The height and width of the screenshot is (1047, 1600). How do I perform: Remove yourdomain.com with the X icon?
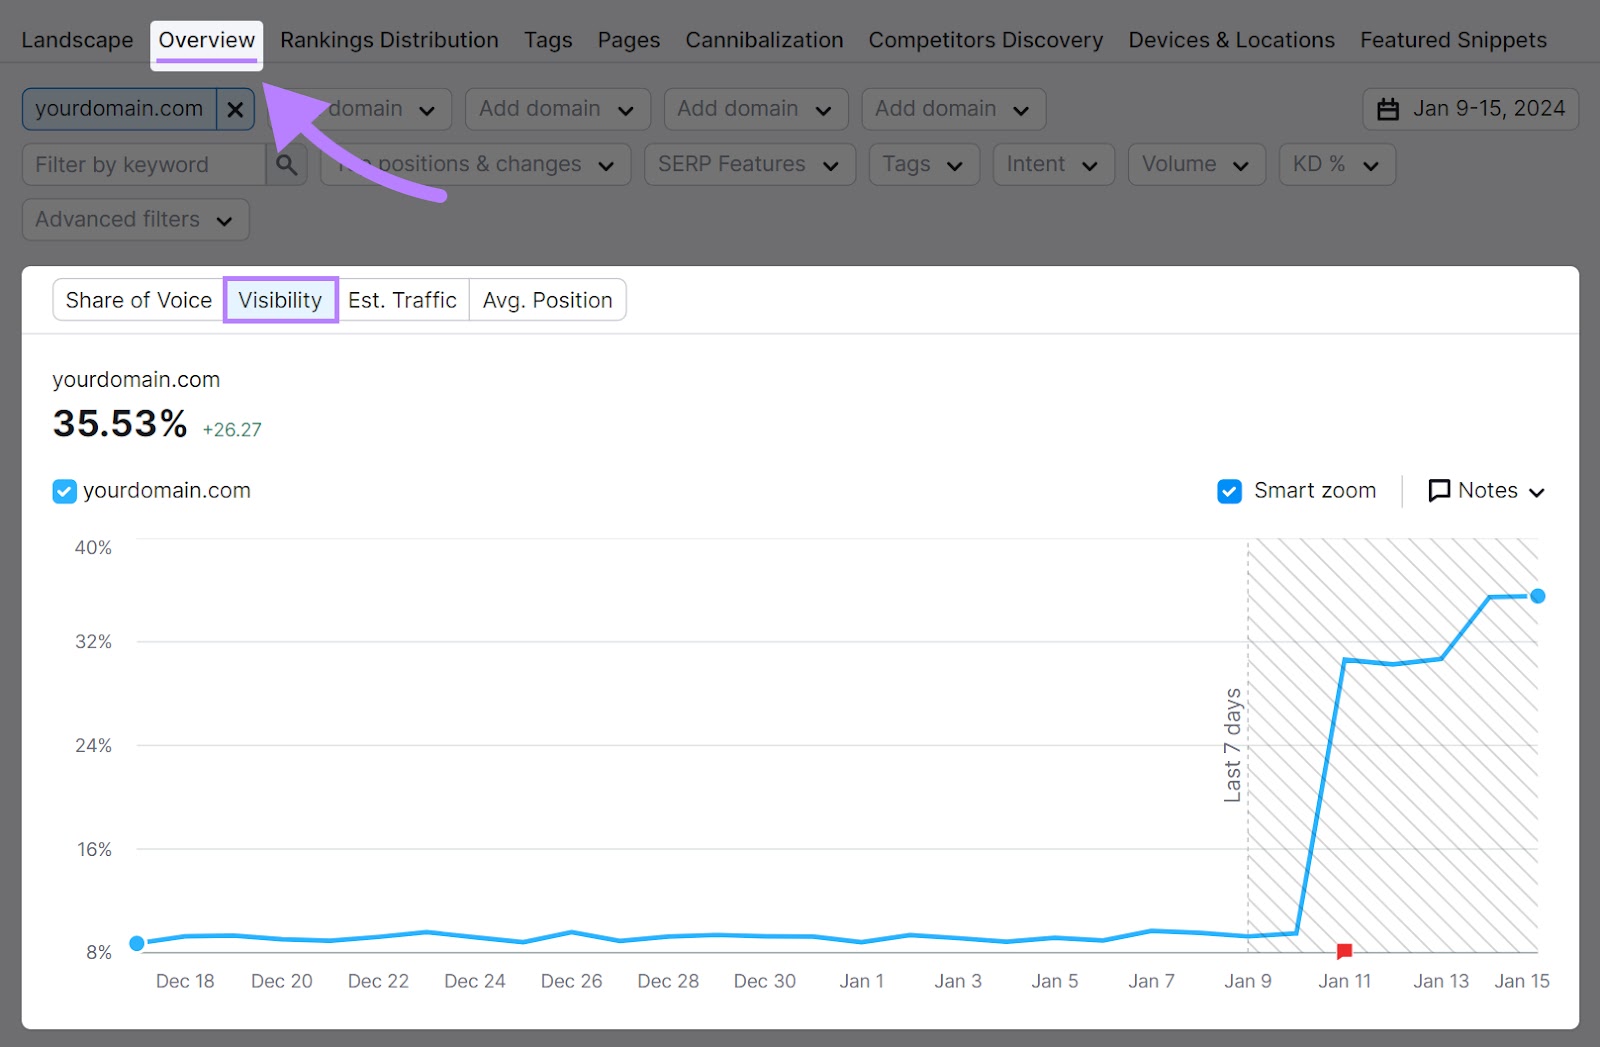(235, 109)
